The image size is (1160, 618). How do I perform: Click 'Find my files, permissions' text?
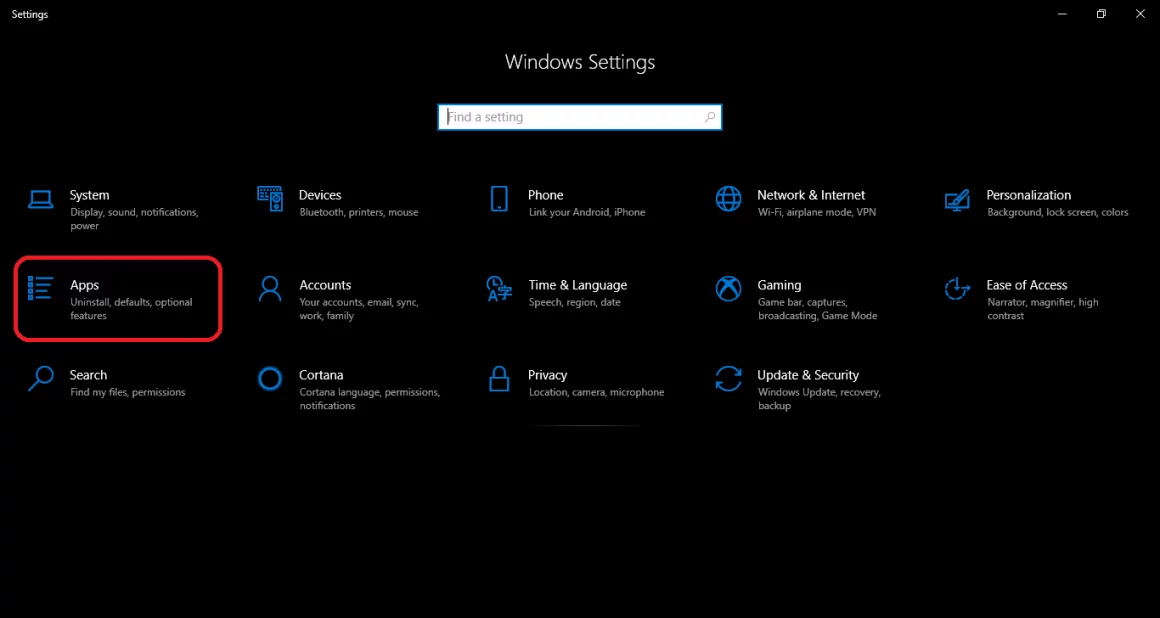128,392
